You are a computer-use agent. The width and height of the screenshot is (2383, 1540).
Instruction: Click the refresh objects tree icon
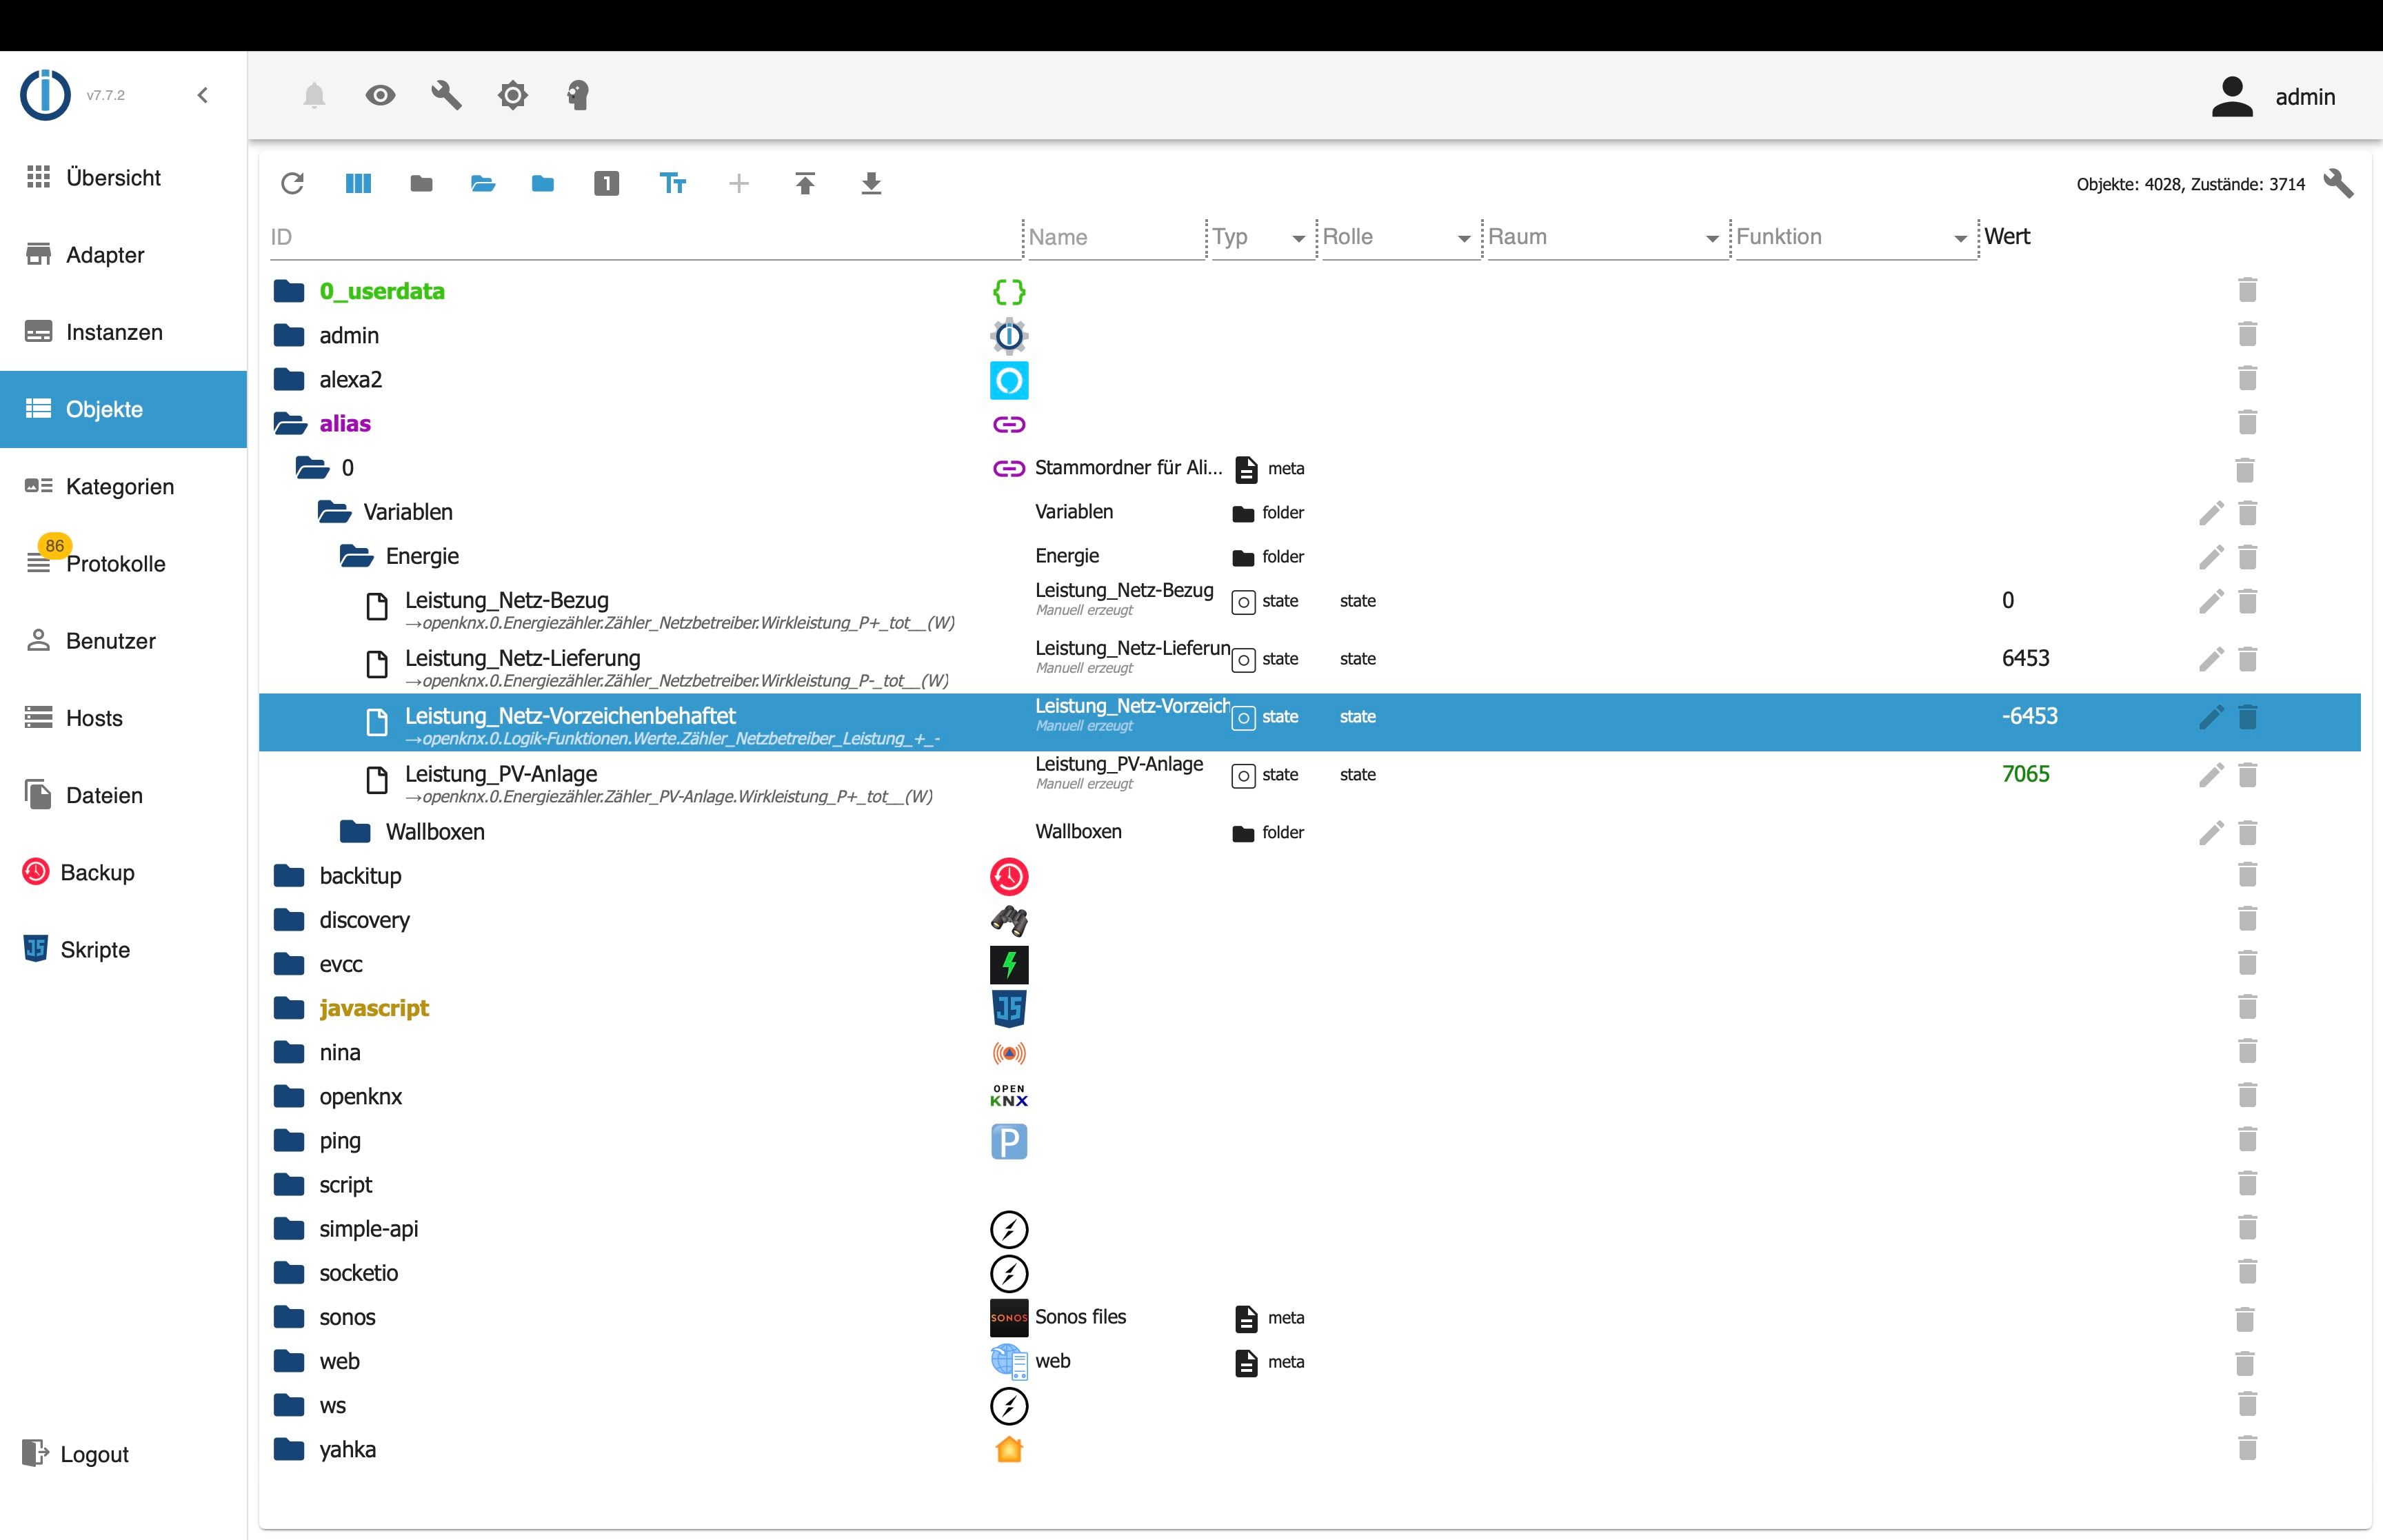click(292, 183)
